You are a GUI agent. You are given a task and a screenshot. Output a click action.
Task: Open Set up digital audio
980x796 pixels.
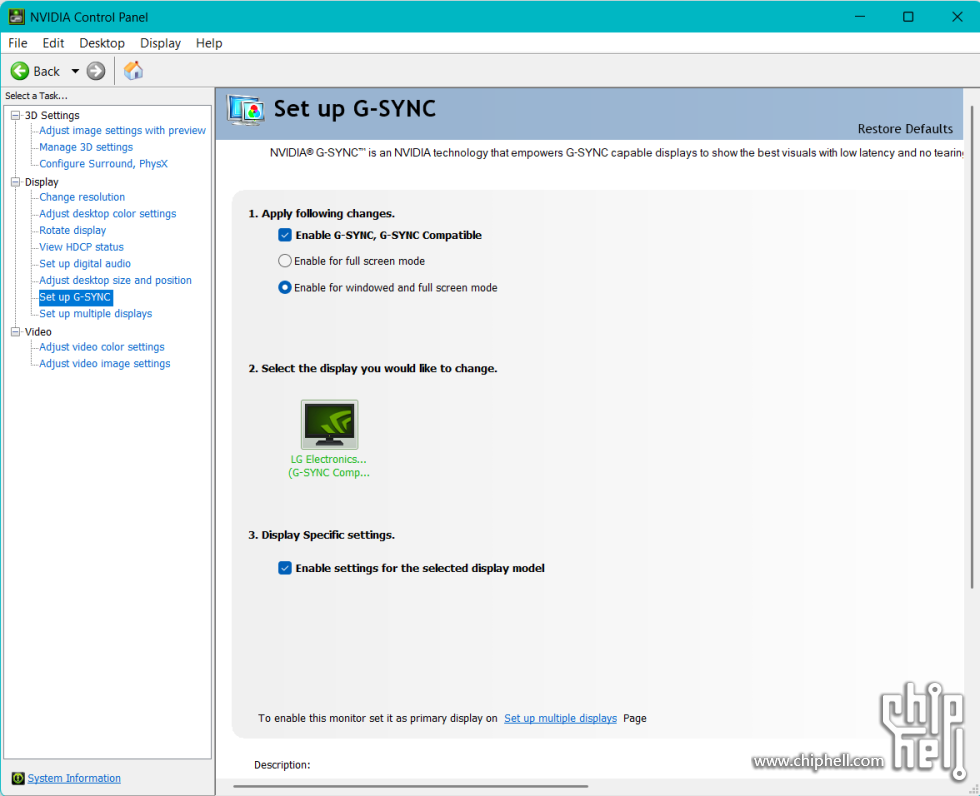(x=85, y=264)
